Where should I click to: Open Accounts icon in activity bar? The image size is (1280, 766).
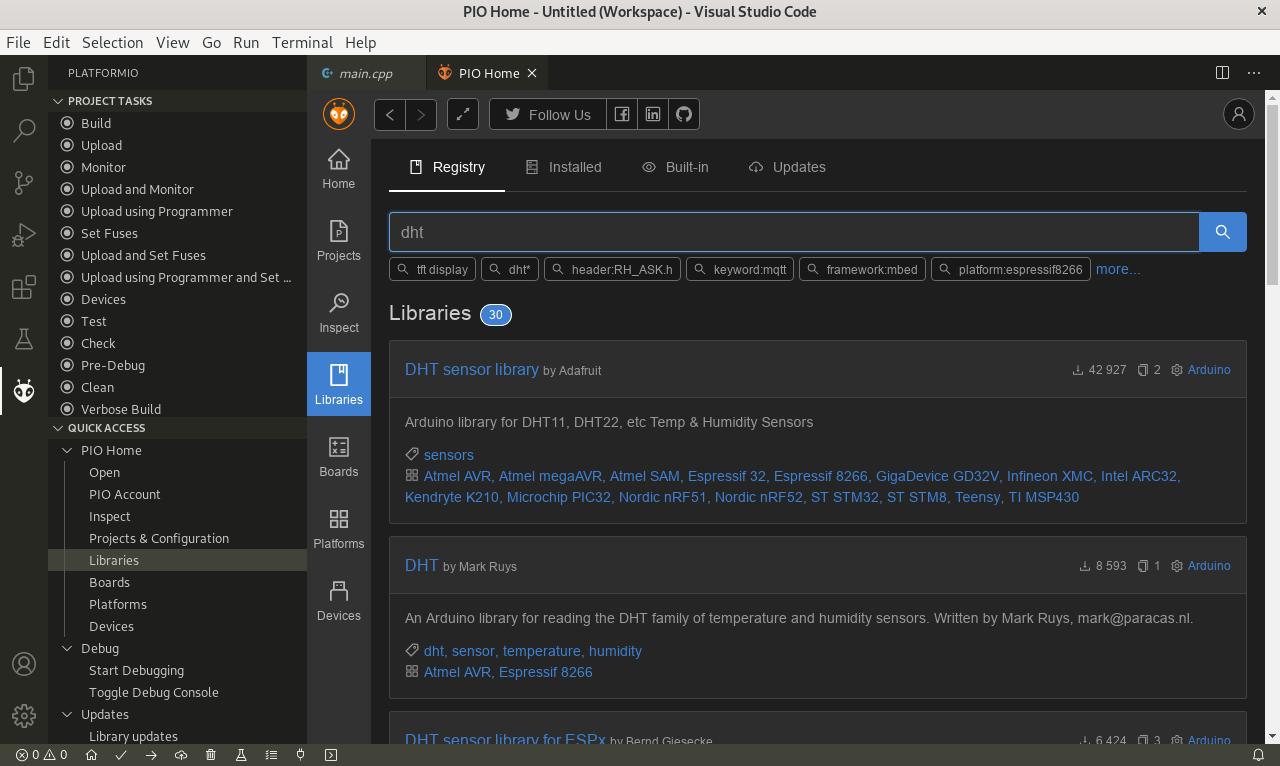tap(24, 664)
